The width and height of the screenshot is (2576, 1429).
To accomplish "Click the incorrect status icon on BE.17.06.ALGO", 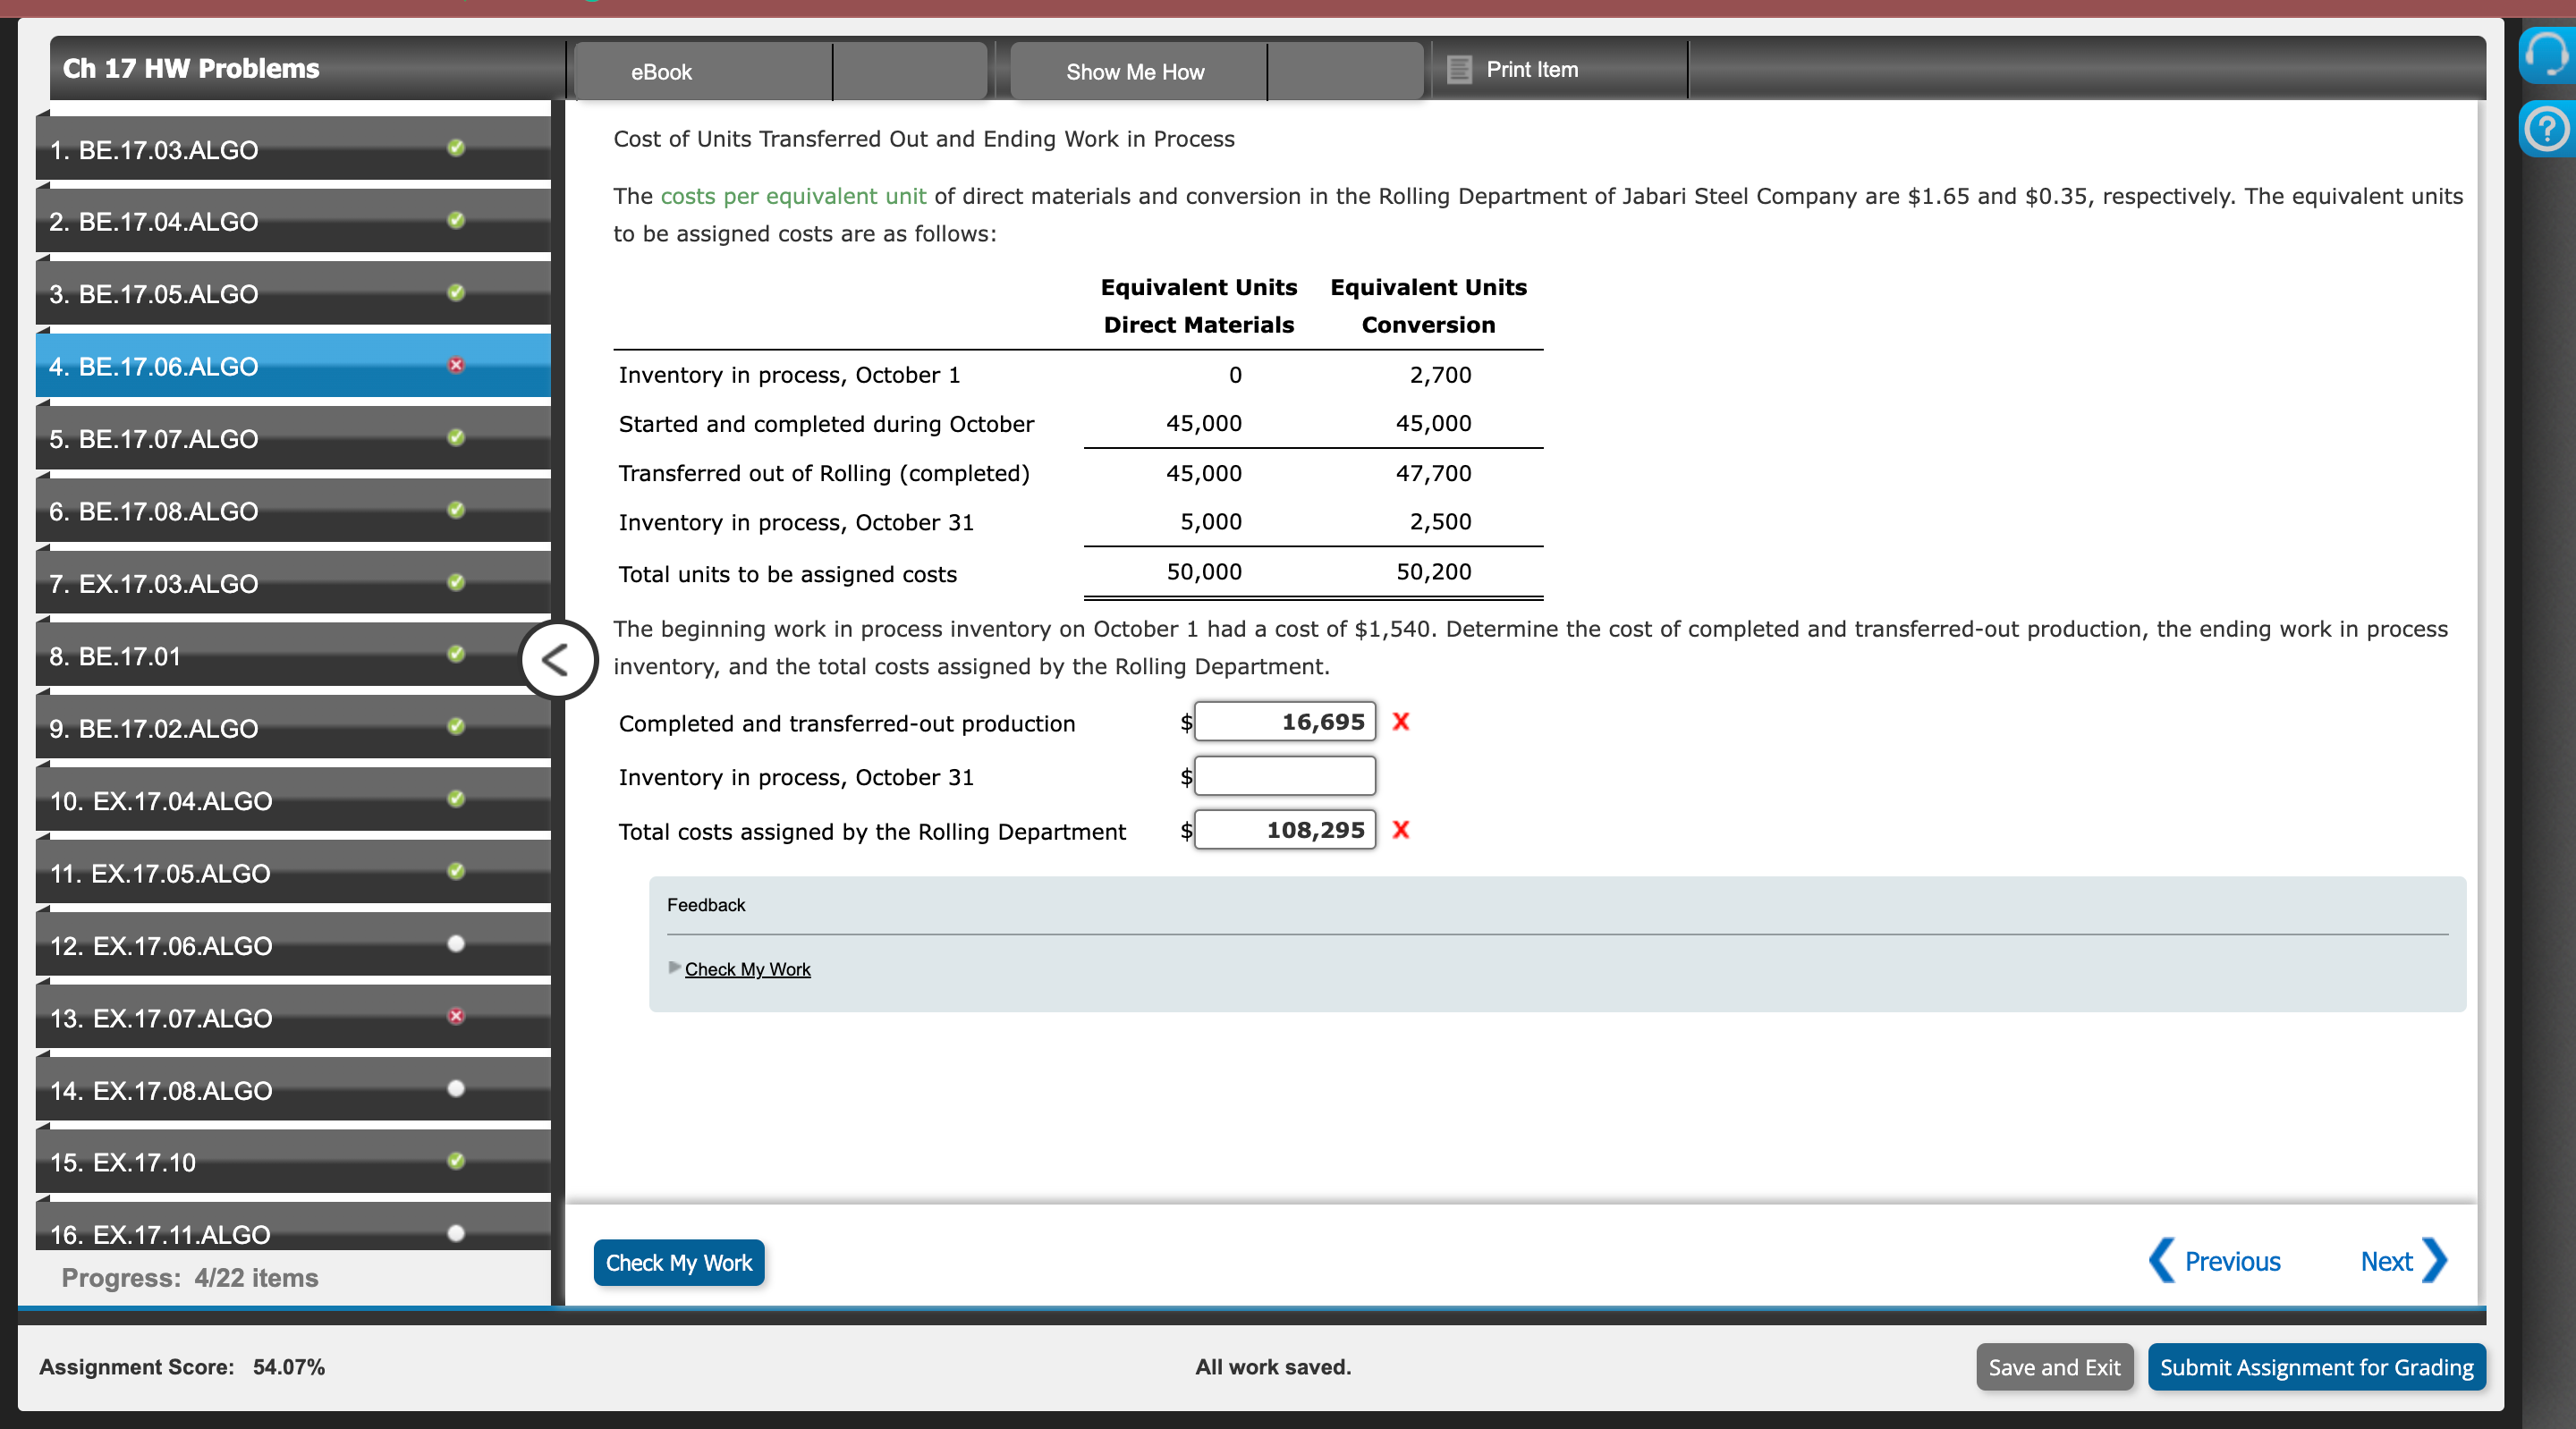I will pos(456,365).
